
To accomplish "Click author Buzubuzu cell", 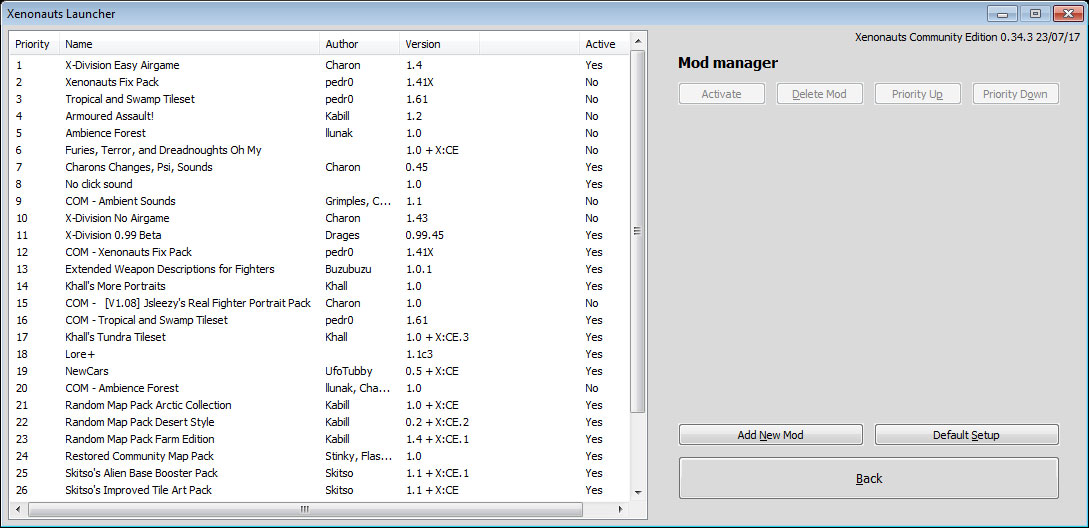I will pyautogui.click(x=348, y=270).
